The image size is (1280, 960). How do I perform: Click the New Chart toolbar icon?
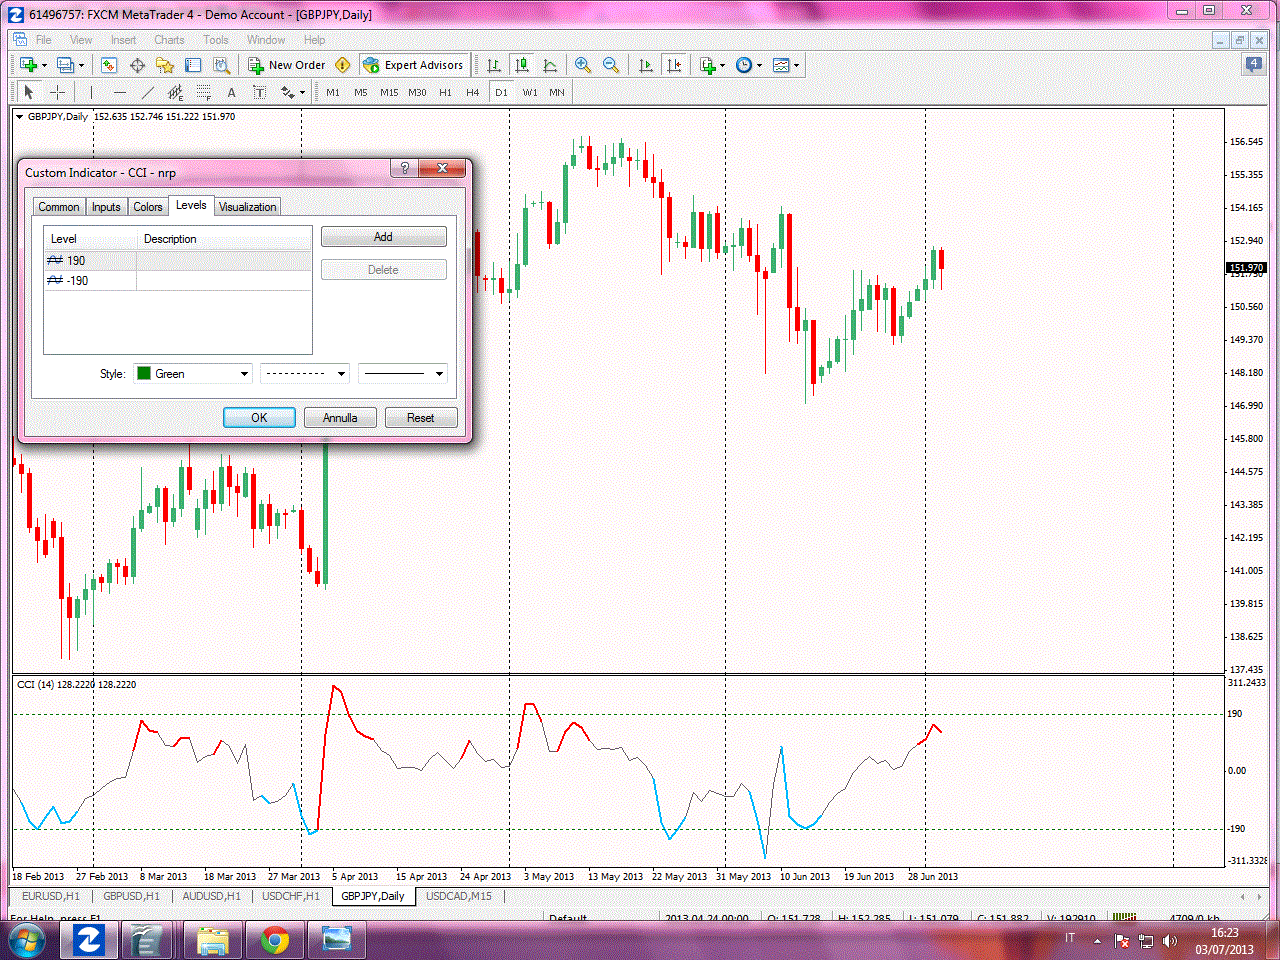click(28, 65)
